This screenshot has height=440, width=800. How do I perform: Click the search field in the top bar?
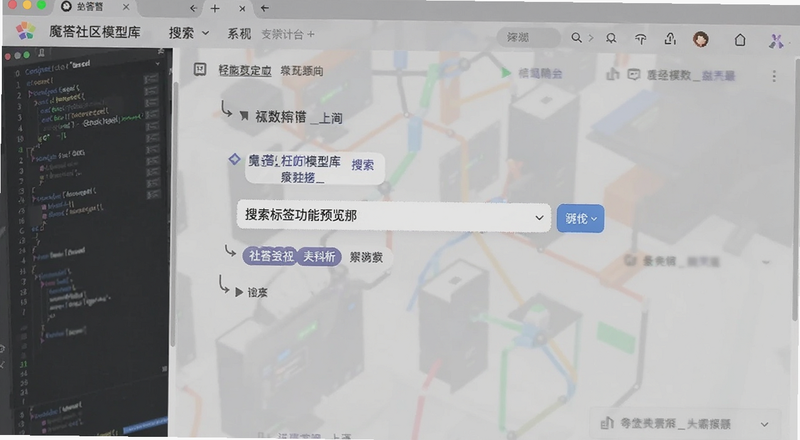[529, 37]
